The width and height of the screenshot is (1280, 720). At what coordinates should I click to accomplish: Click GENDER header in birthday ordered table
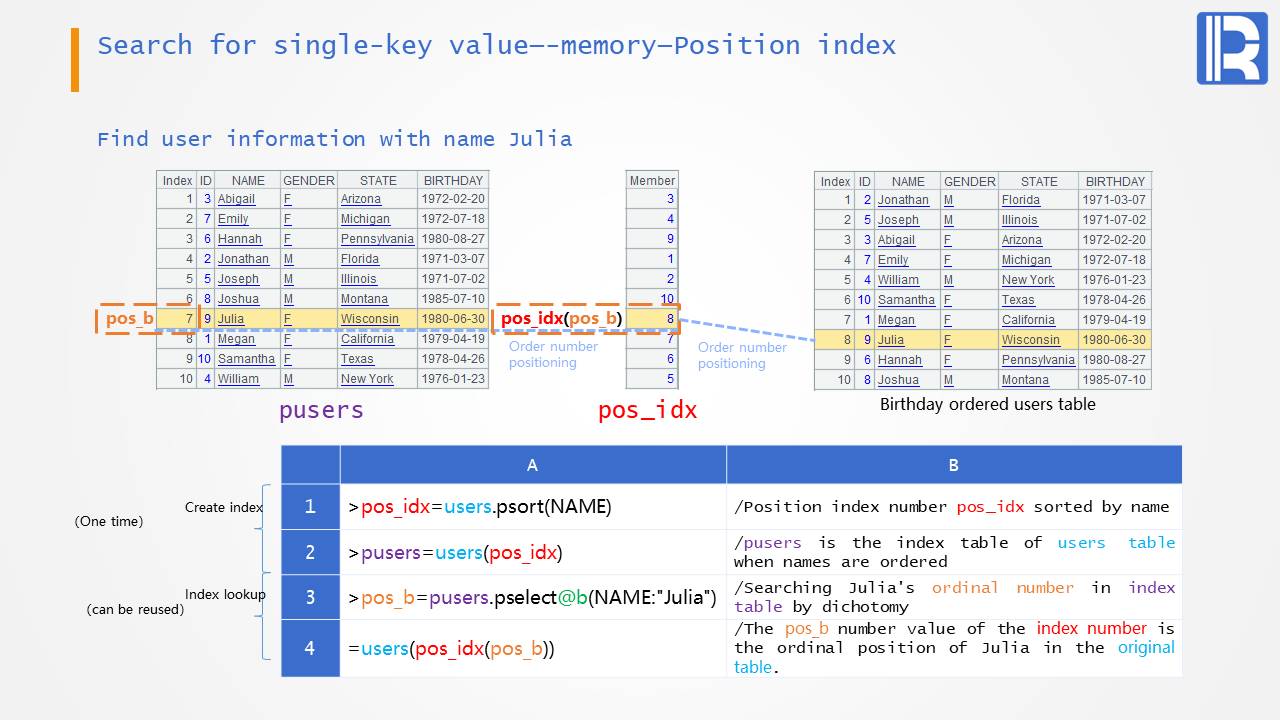[969, 181]
